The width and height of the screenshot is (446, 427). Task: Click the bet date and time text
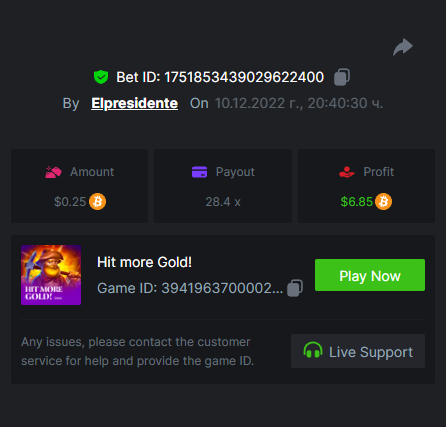(299, 103)
